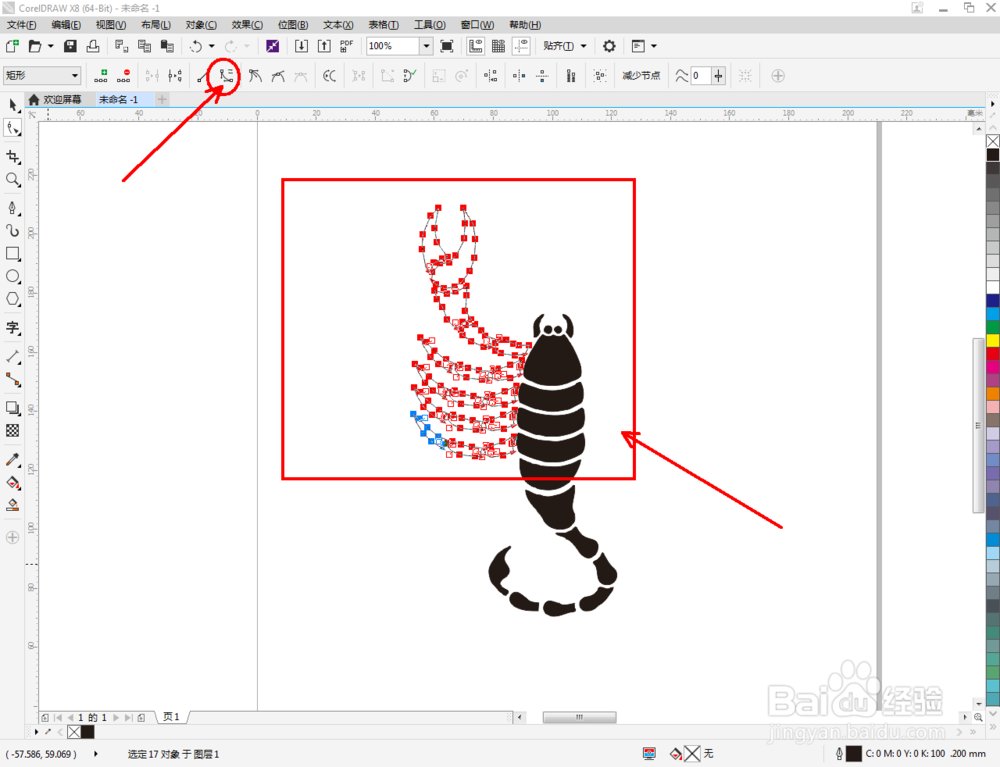The height and width of the screenshot is (767, 1000).
Task: Toggle rulers display
Action: click(x=475, y=46)
